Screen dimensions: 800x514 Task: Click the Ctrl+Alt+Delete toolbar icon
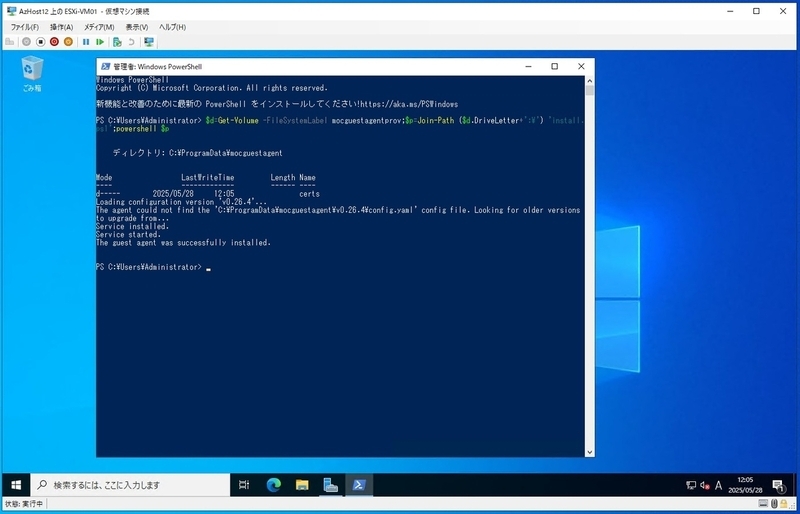pos(10,42)
